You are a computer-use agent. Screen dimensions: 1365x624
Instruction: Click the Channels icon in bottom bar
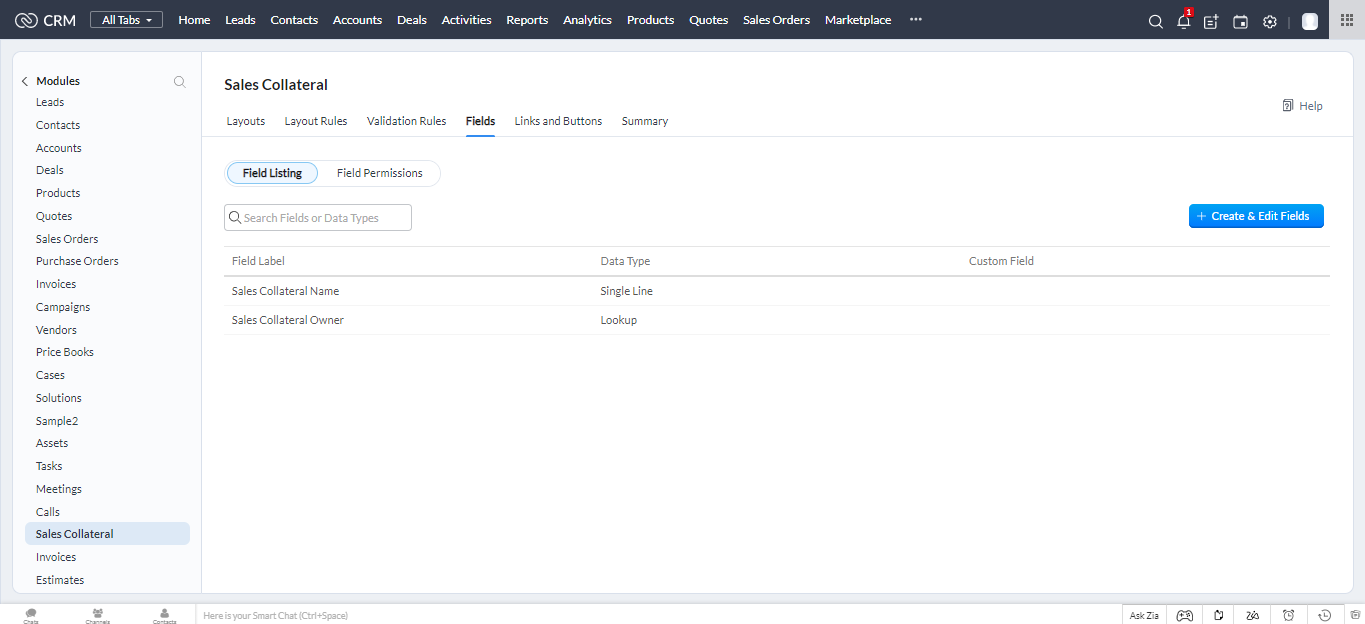(97, 615)
